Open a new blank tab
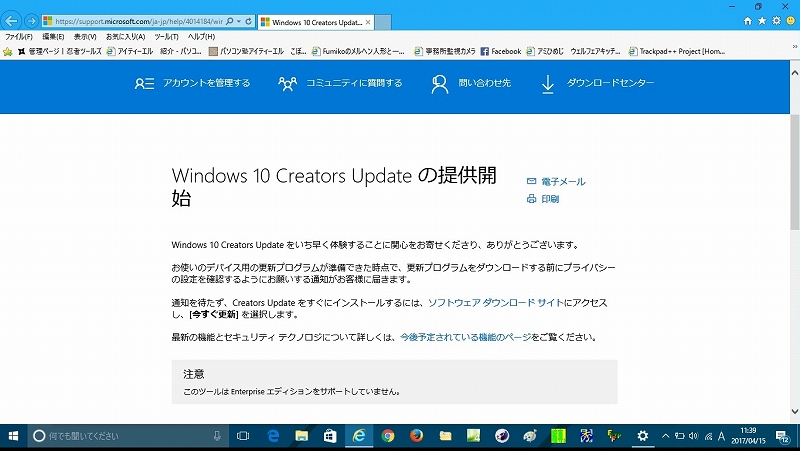800x451 pixels. click(383, 22)
